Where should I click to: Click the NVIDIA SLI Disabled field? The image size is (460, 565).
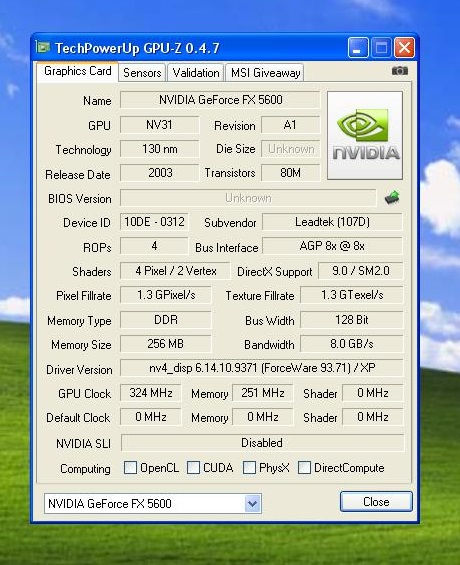click(263, 442)
